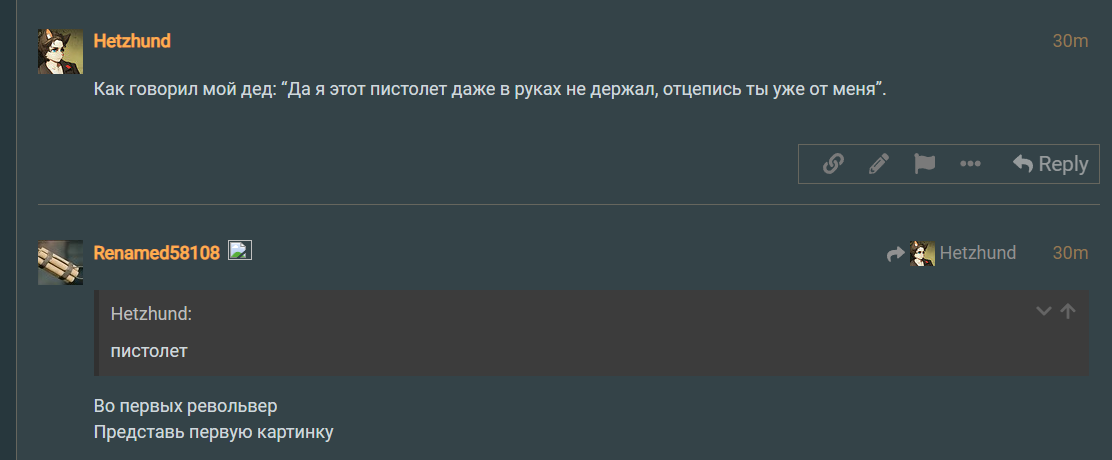Open Renamed58108 profile avatar
The width and height of the screenshot is (1112, 460).
coord(60,263)
